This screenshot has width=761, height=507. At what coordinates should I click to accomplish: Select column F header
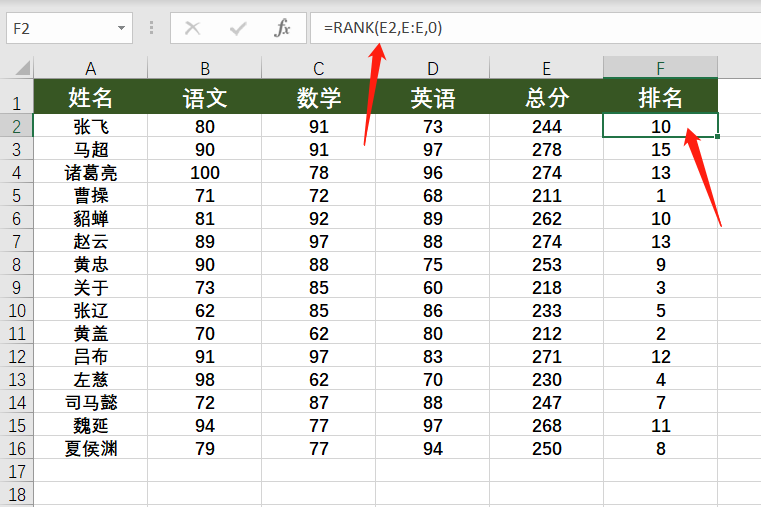coord(661,68)
